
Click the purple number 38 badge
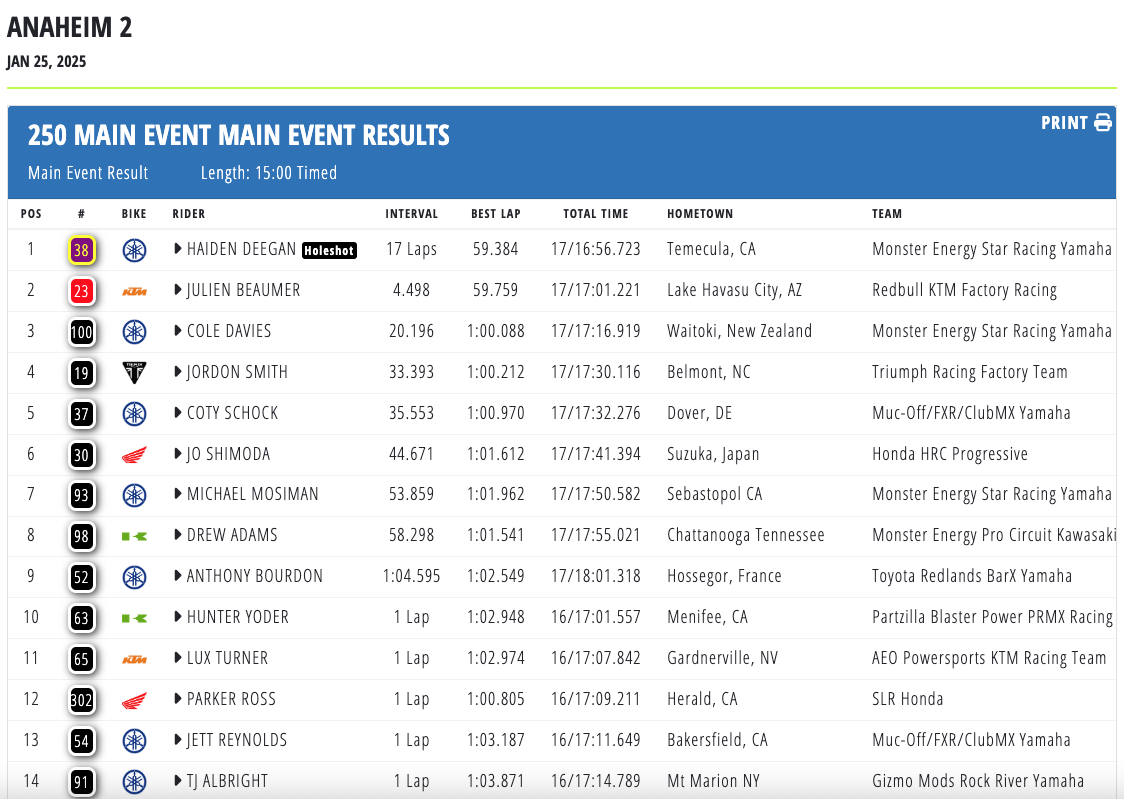pyautogui.click(x=82, y=250)
